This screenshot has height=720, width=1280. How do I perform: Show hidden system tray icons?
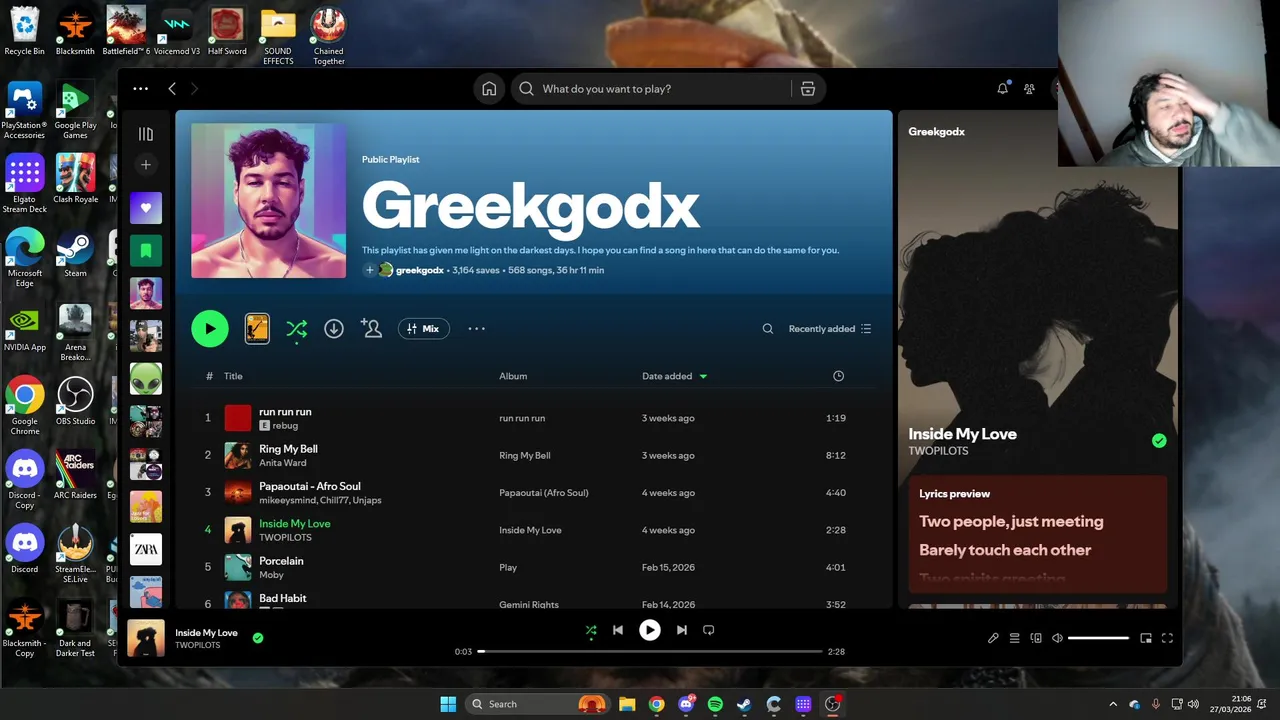click(x=1113, y=704)
